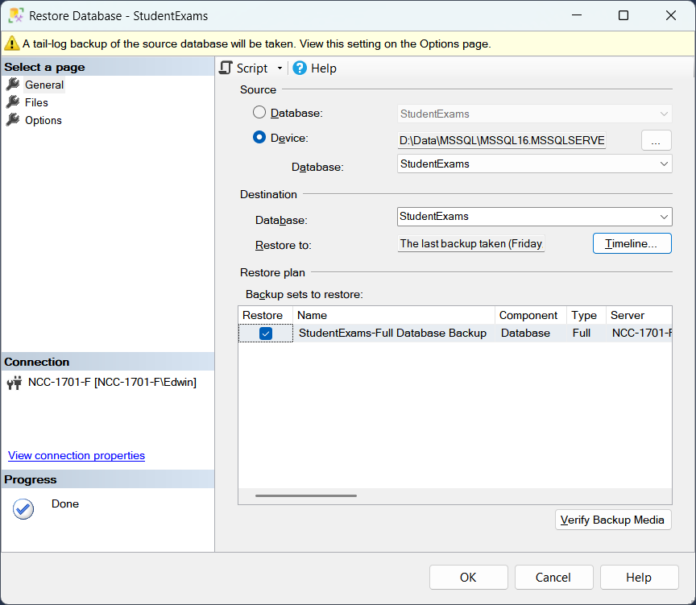Click the Restore Database title bar icon
This screenshot has width=696, height=605.
point(16,16)
